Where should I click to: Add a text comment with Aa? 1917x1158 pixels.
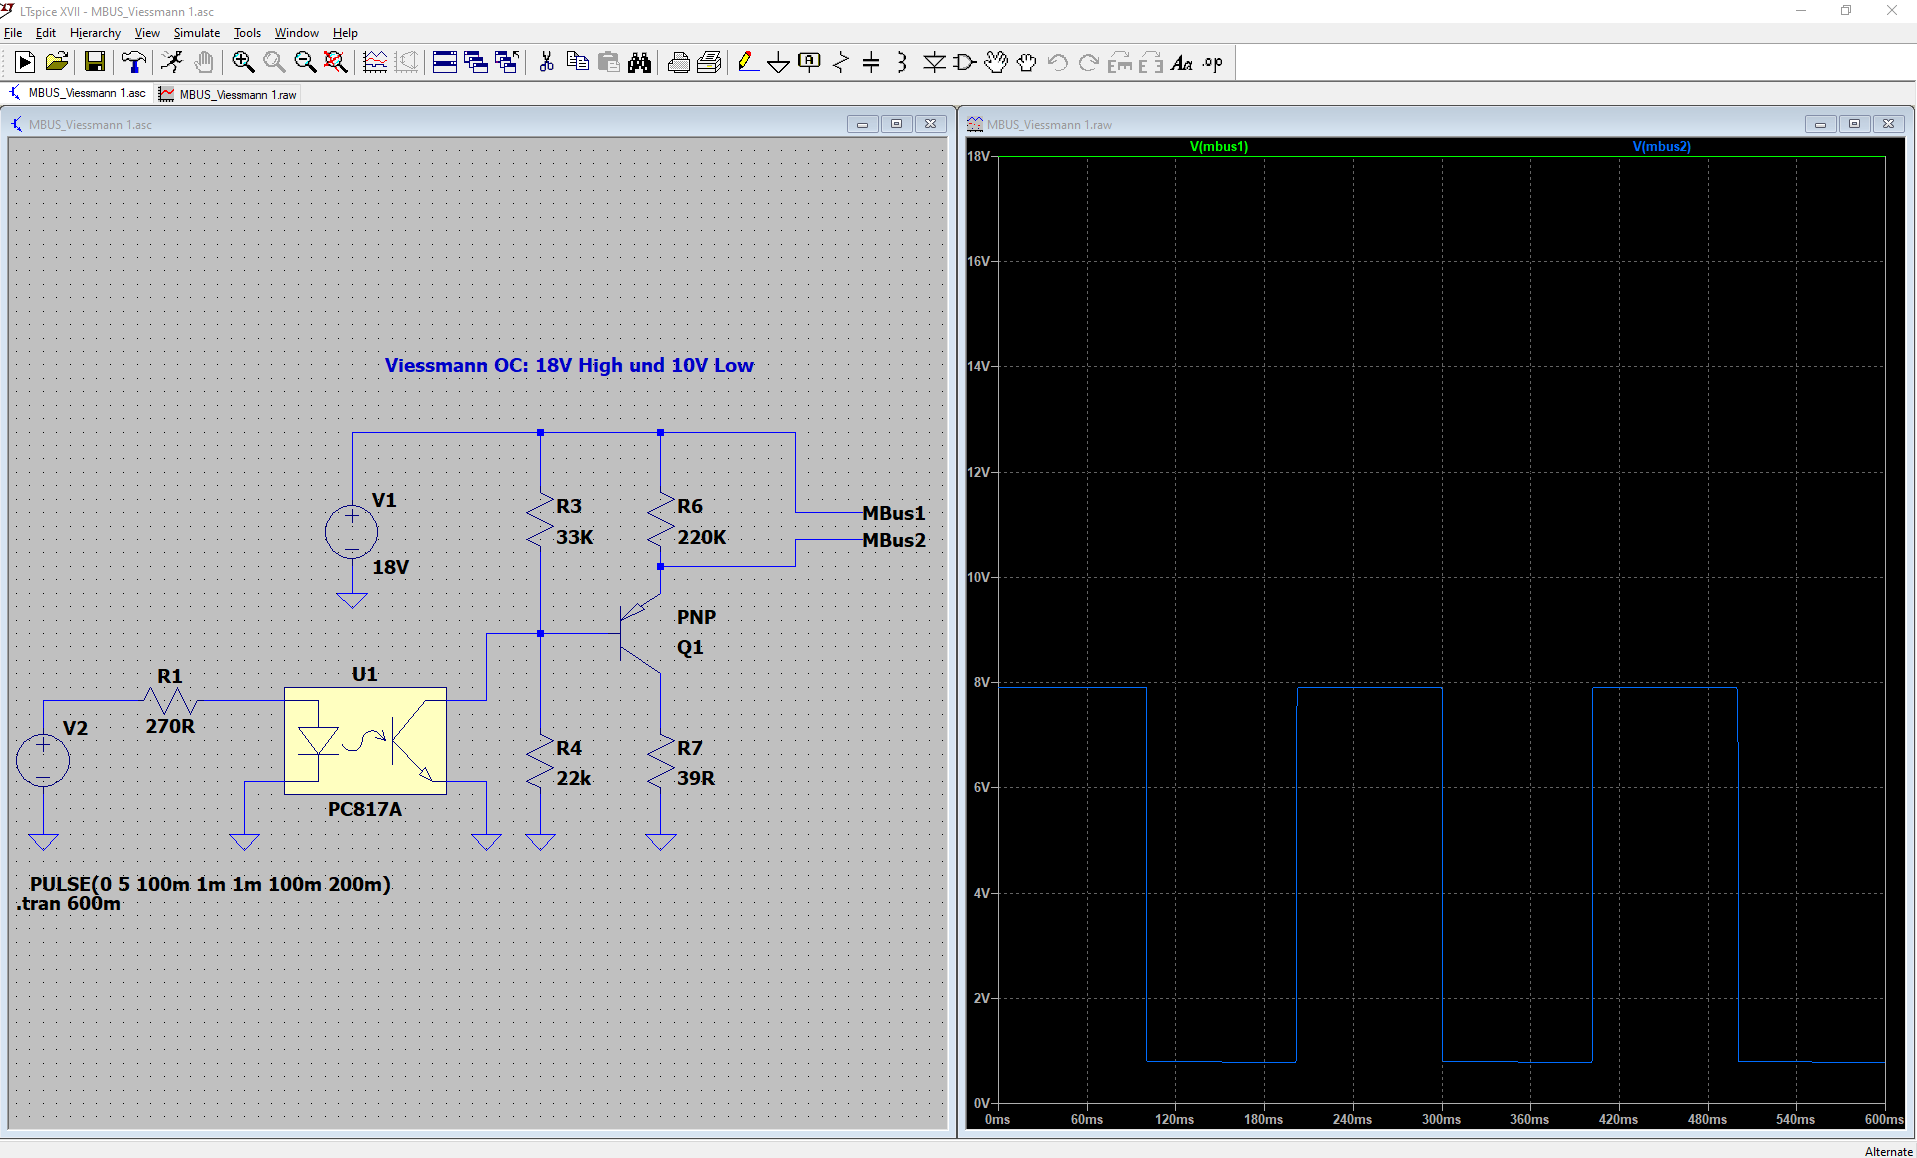coord(1182,62)
